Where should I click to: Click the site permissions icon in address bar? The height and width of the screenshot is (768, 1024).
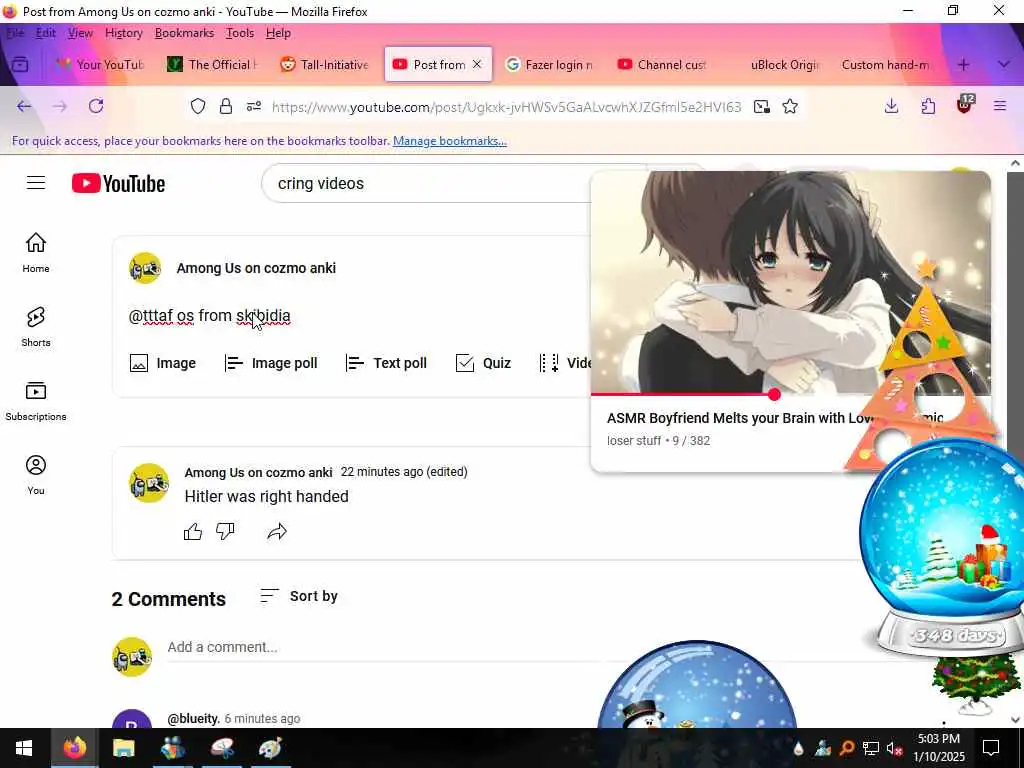[x=254, y=106]
